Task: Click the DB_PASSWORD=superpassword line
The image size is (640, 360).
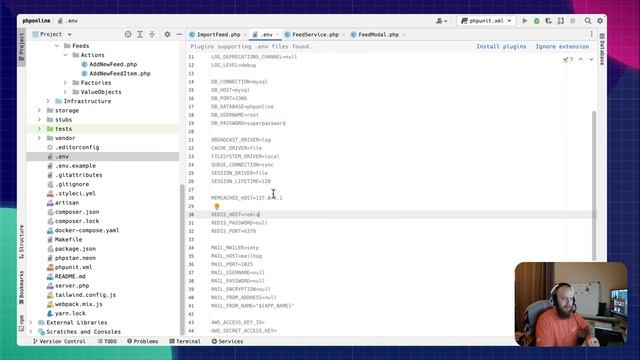Action: point(248,123)
